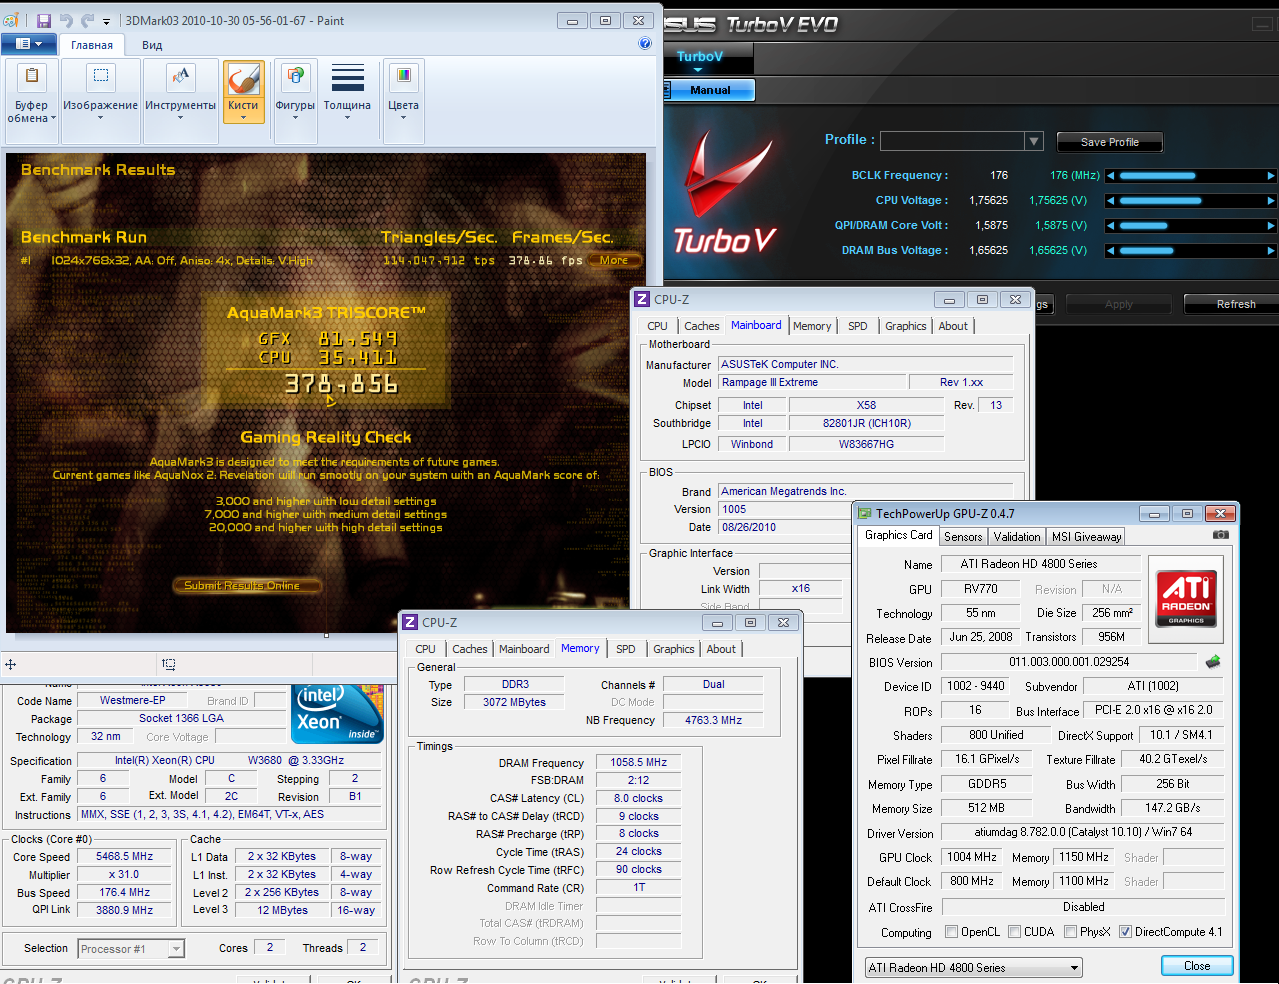
Task: Switch to the Вид tab in Paint
Action: tap(152, 45)
